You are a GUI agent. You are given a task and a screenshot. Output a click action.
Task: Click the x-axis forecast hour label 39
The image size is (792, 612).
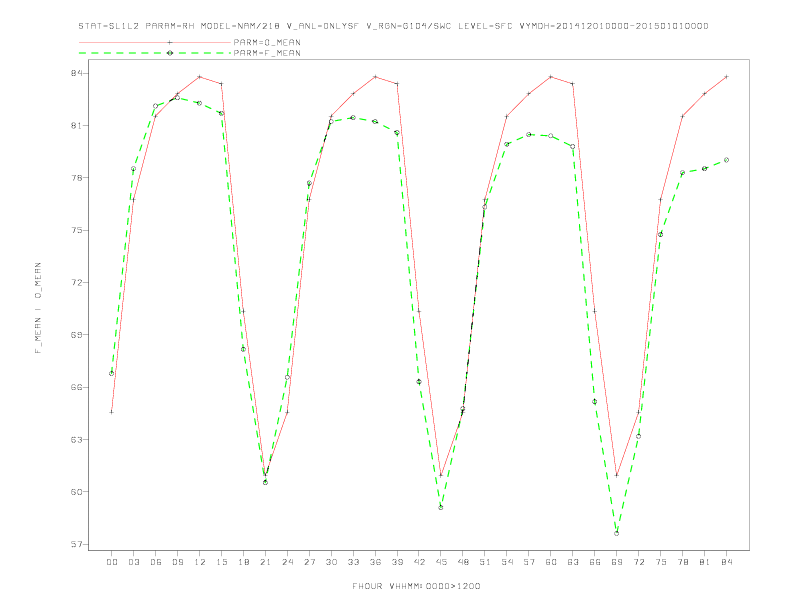point(397,562)
